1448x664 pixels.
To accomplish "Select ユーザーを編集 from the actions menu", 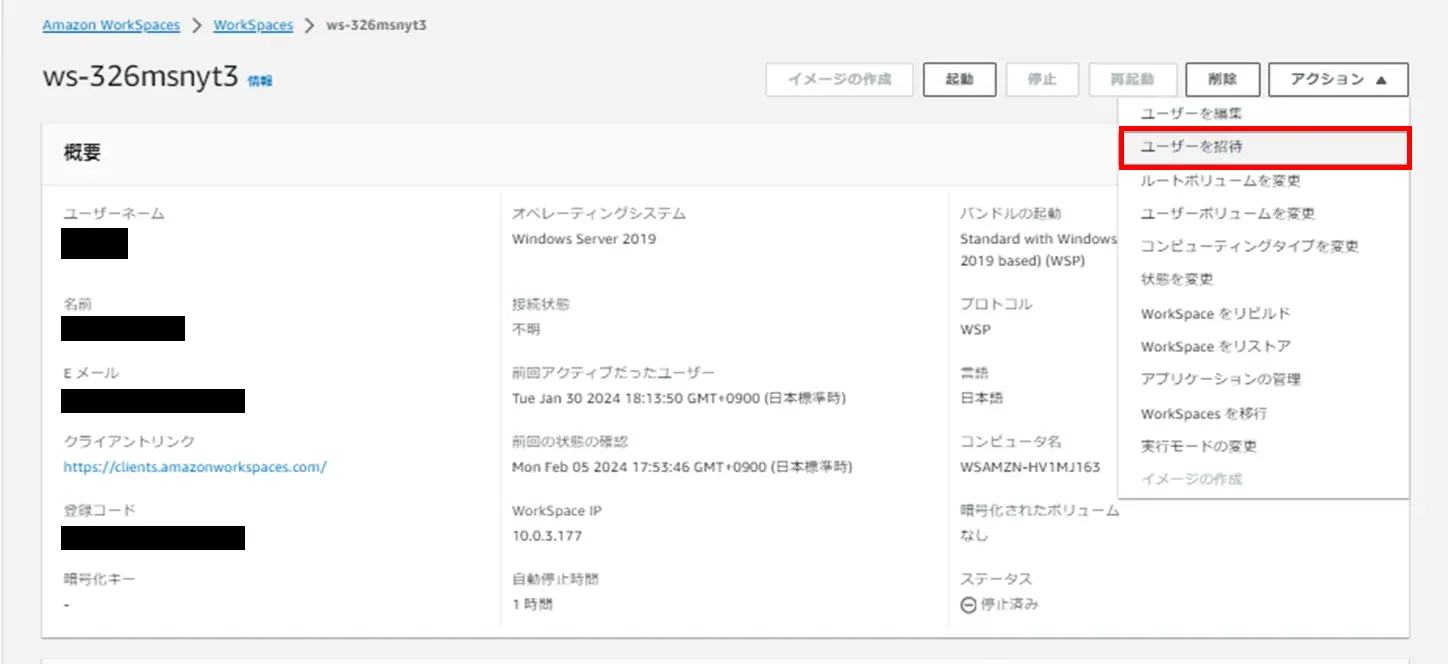I will (x=1191, y=114).
